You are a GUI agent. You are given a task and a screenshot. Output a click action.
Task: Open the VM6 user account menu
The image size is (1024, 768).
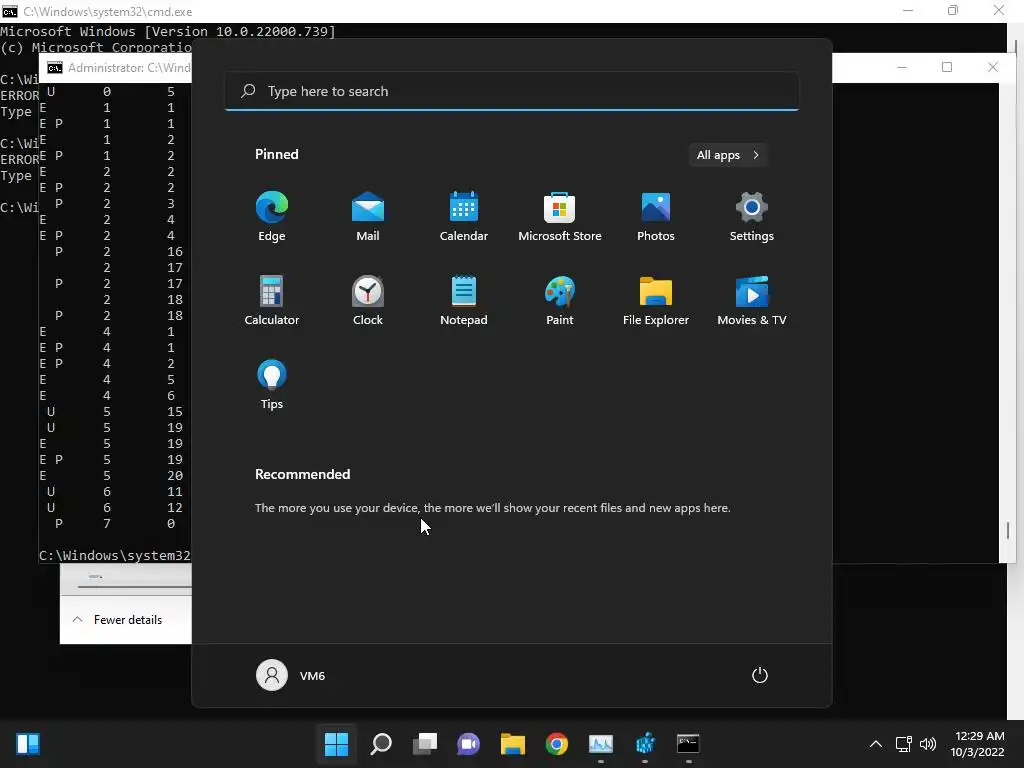coord(291,675)
